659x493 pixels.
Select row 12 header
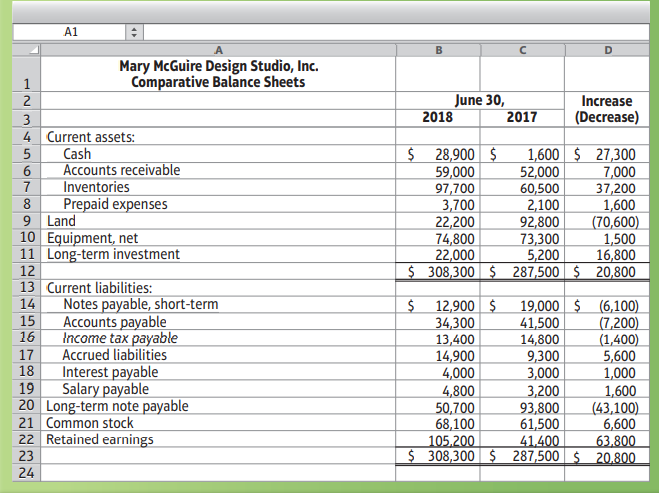(26, 271)
